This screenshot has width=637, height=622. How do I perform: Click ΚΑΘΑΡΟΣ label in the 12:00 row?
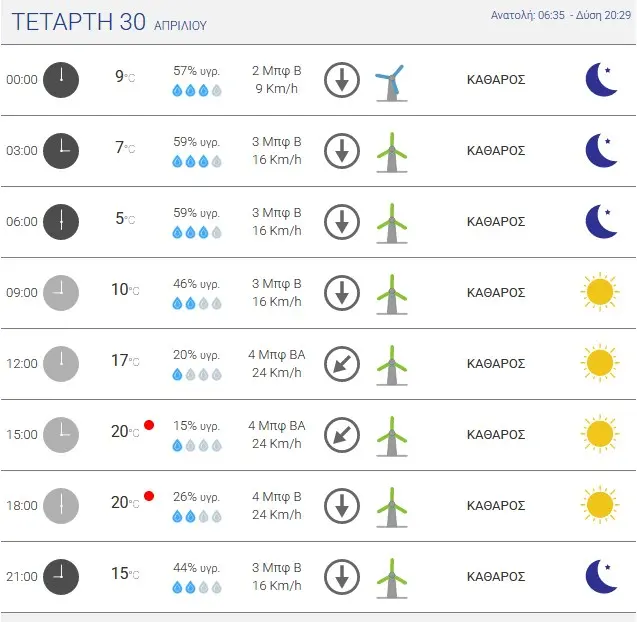(x=496, y=364)
